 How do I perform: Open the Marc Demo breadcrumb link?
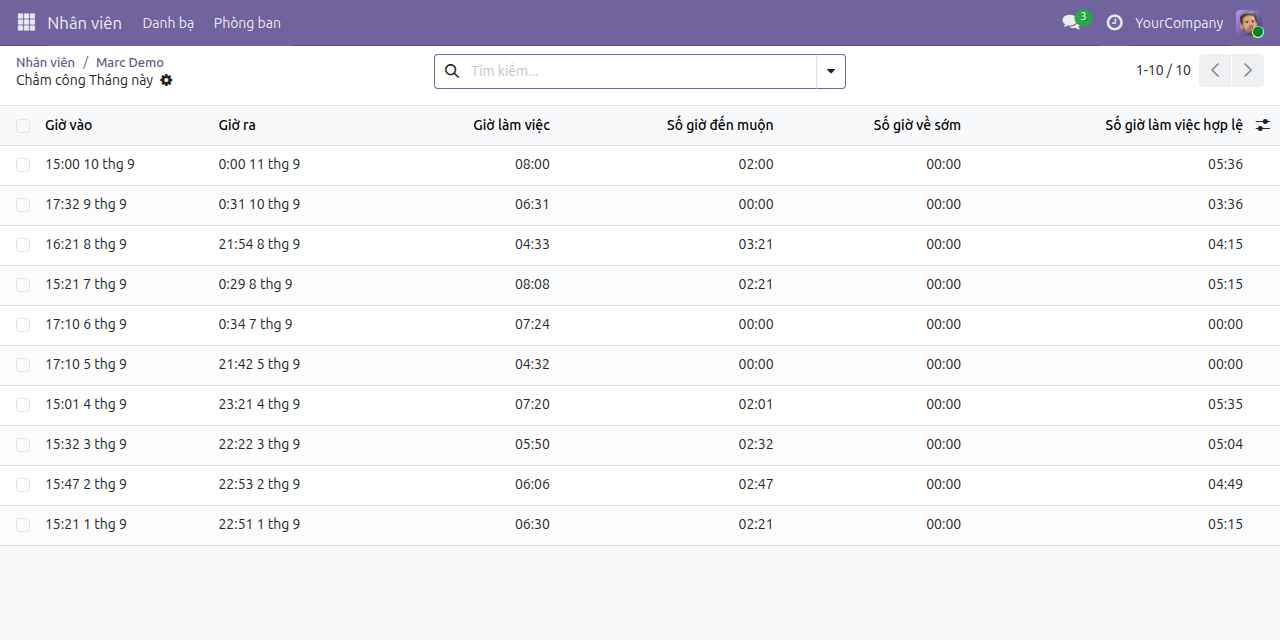(130, 62)
